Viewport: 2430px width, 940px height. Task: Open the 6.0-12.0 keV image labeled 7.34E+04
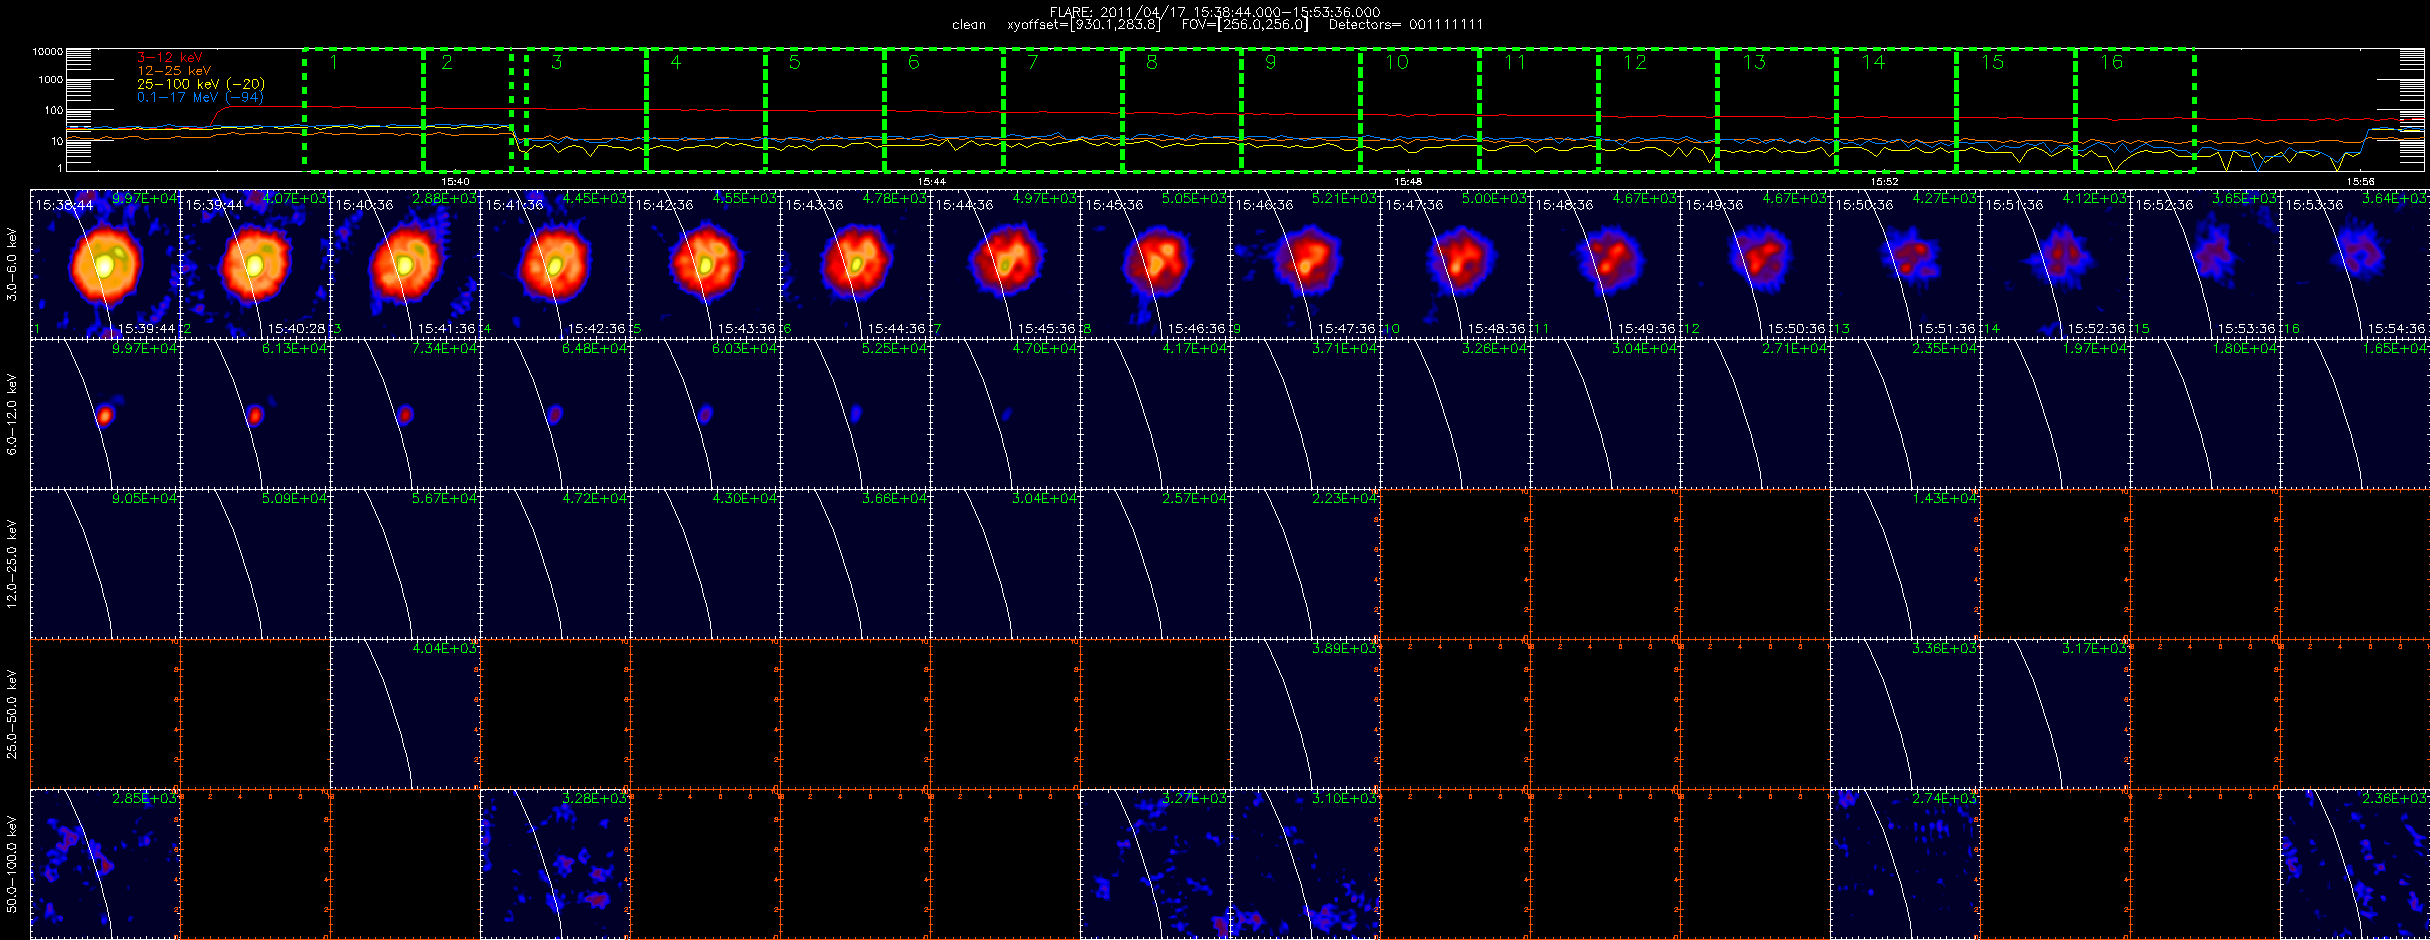pos(405,414)
